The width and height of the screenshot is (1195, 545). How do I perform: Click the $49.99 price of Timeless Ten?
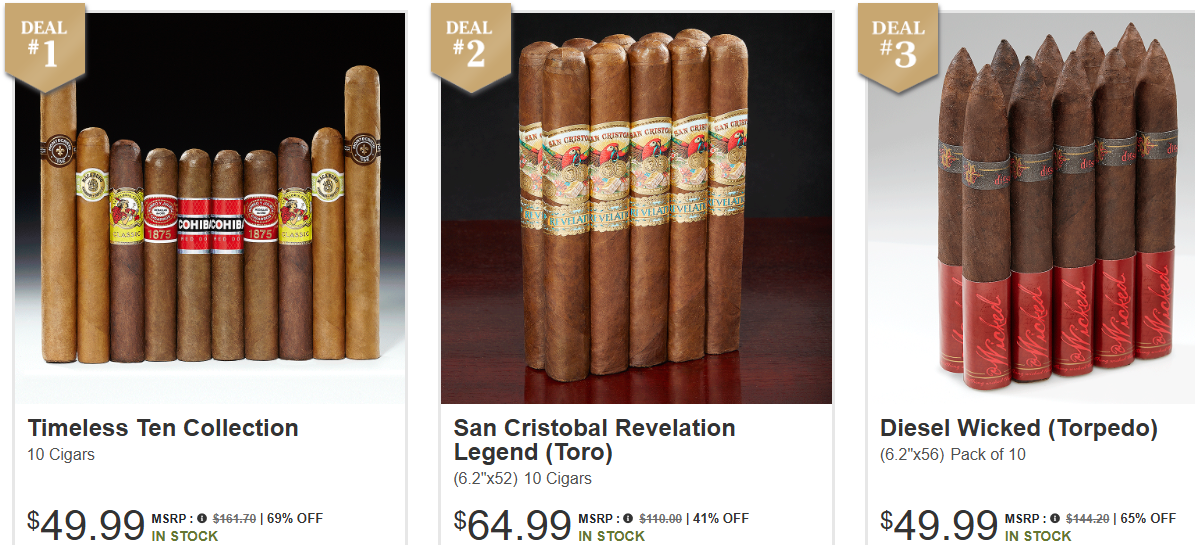tap(86, 525)
